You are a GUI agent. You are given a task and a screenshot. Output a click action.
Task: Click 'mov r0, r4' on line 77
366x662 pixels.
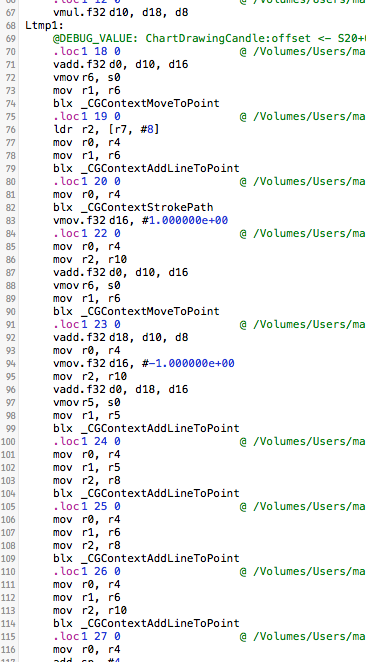tap(87, 143)
